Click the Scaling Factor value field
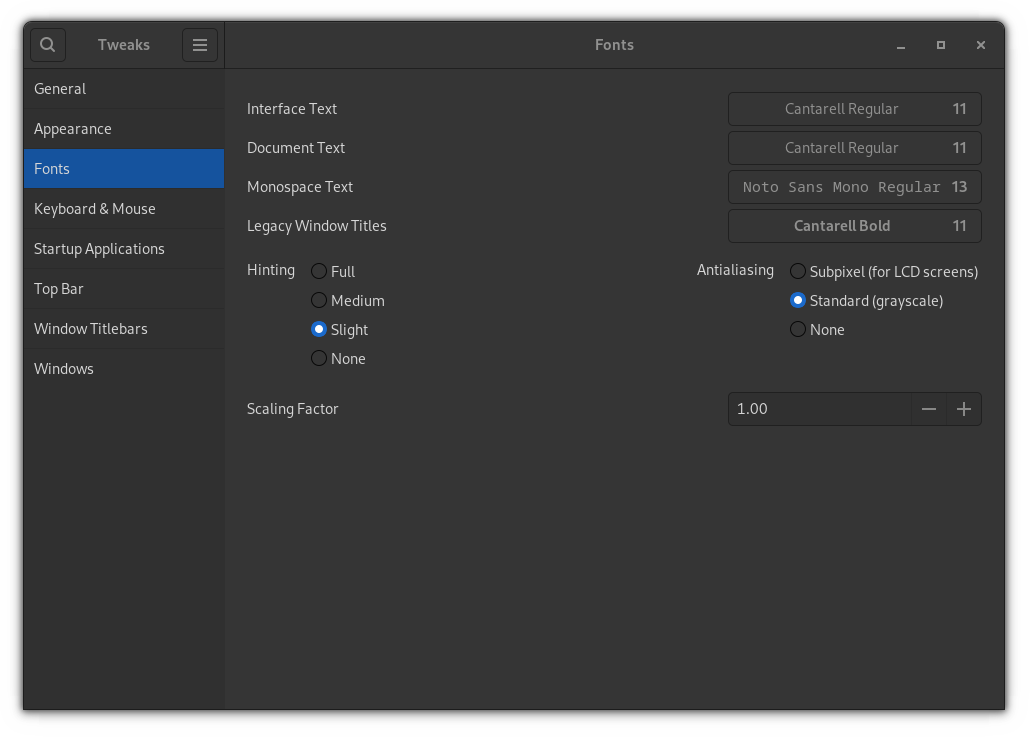Image resolution: width=1030 pixels, height=737 pixels. (820, 409)
